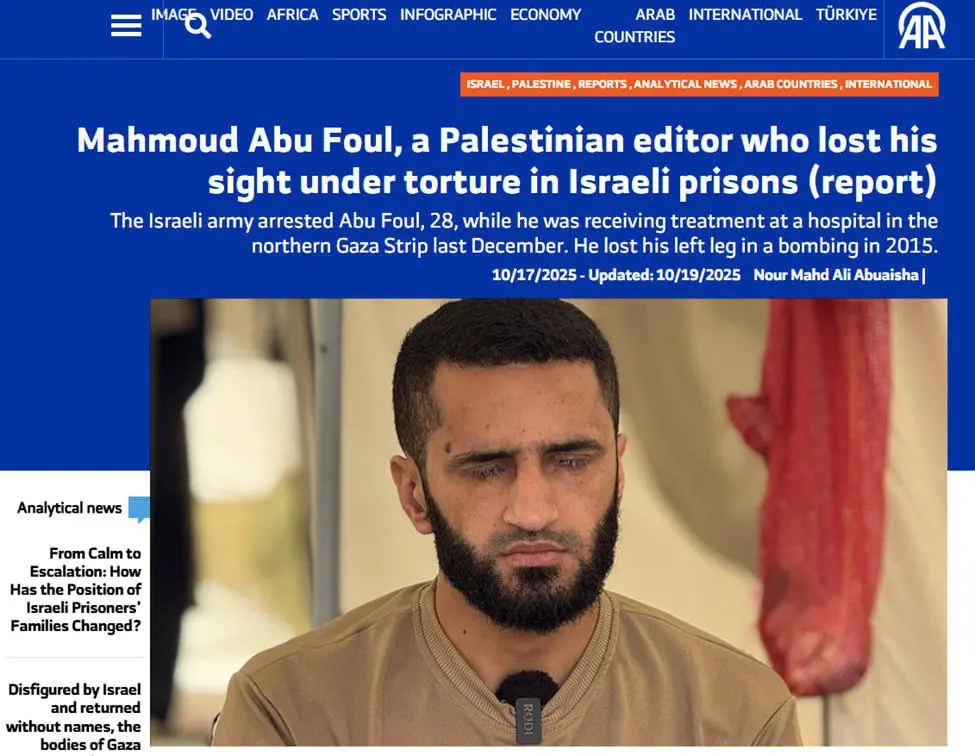Image resolution: width=975 pixels, height=756 pixels.
Task: Select ECONOMY in the top navigation
Action: point(545,14)
